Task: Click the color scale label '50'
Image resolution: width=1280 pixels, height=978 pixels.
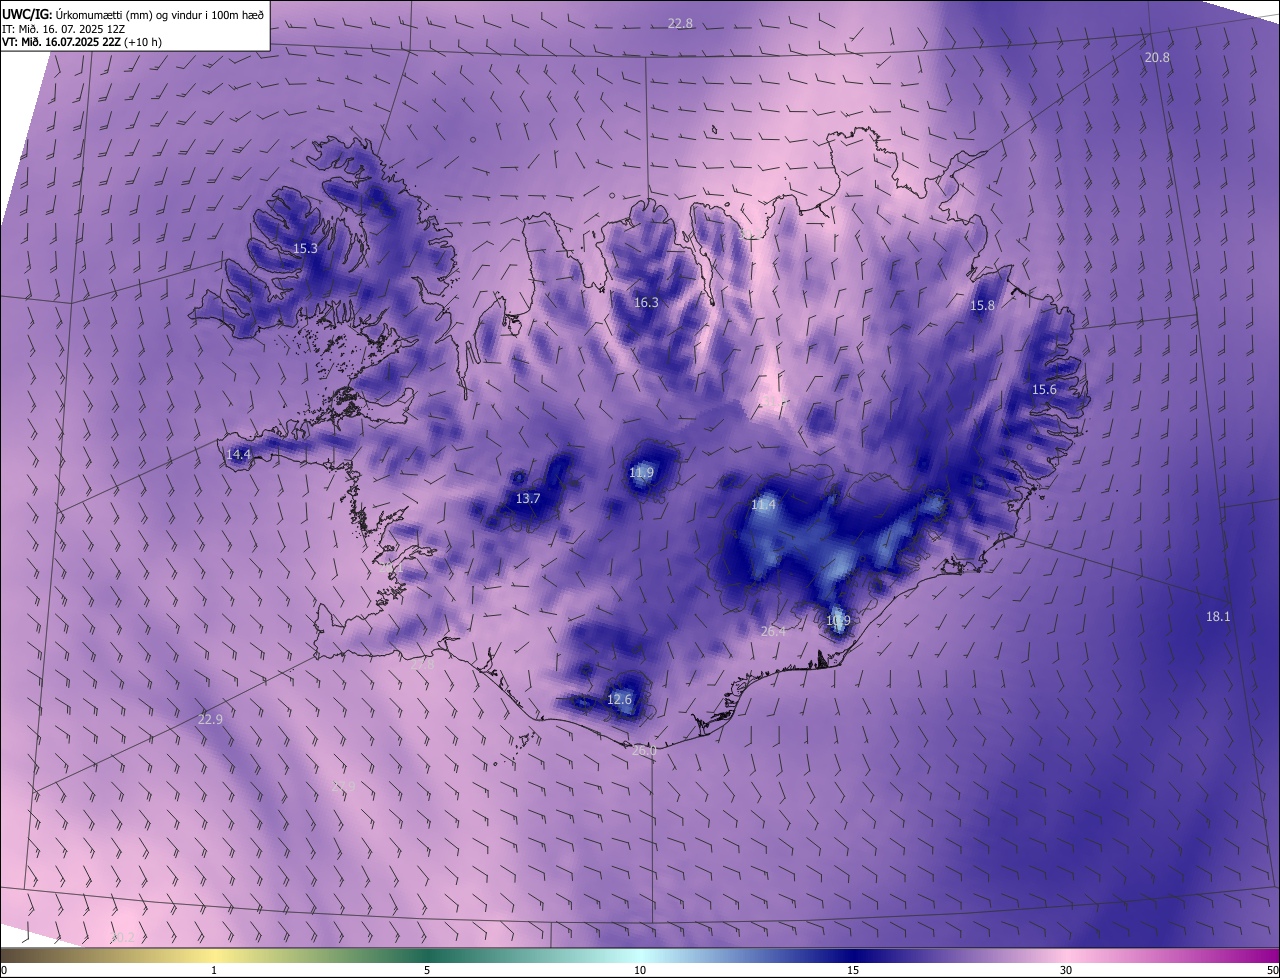Action: pyautogui.click(x=1272, y=970)
